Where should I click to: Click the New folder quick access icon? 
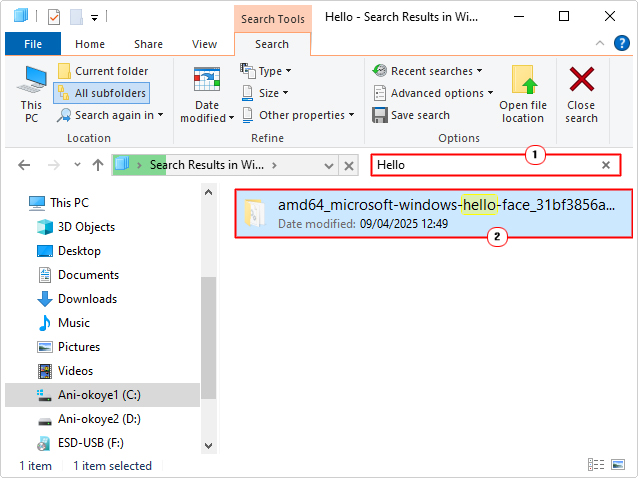tap(76, 17)
